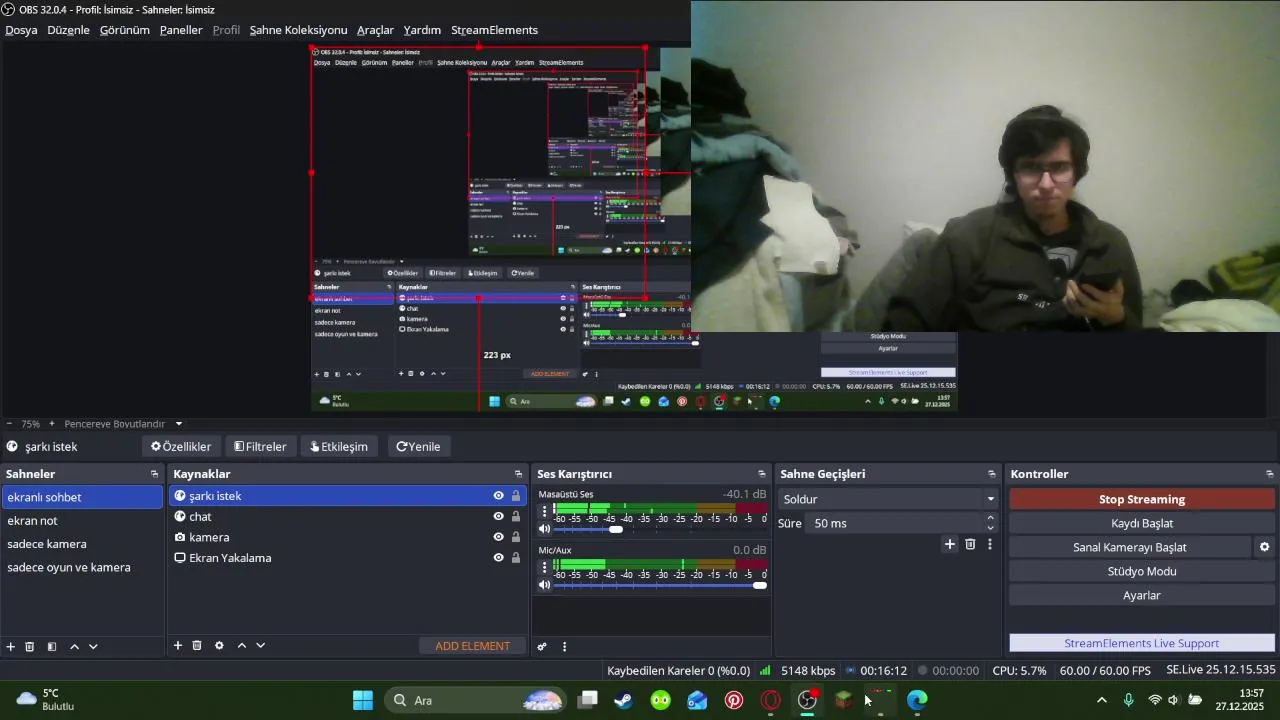Viewport: 1280px width, 720px height.
Task: Undock the Kaynaklar panel
Action: tap(518, 474)
